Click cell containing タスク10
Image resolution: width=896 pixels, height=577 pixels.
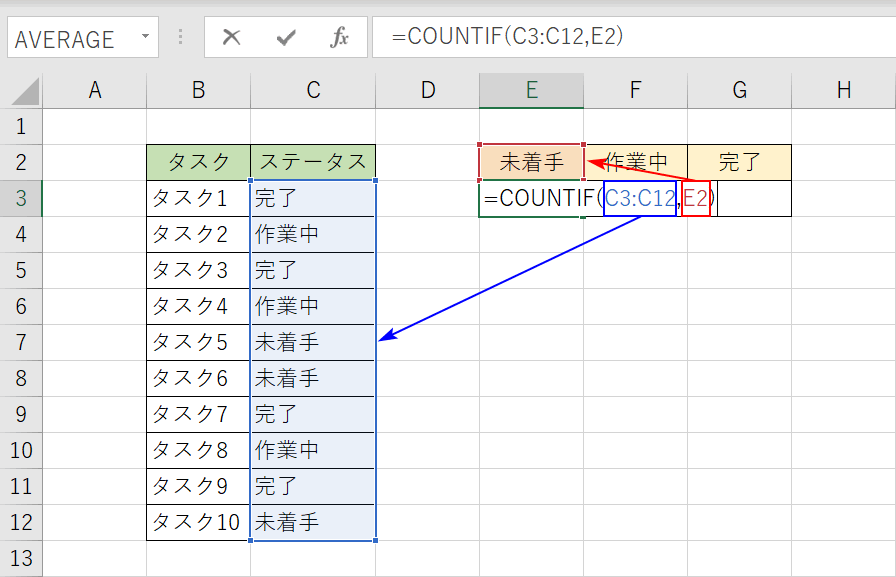[197, 521]
